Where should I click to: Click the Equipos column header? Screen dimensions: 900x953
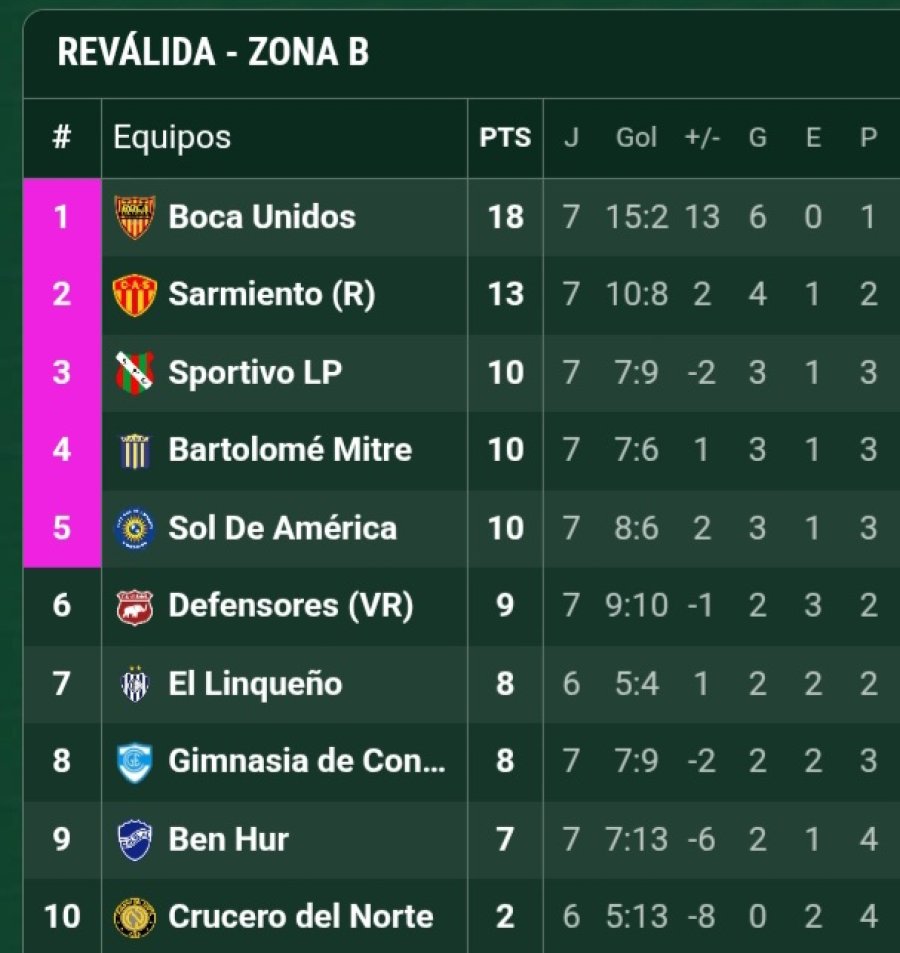pos(172,138)
